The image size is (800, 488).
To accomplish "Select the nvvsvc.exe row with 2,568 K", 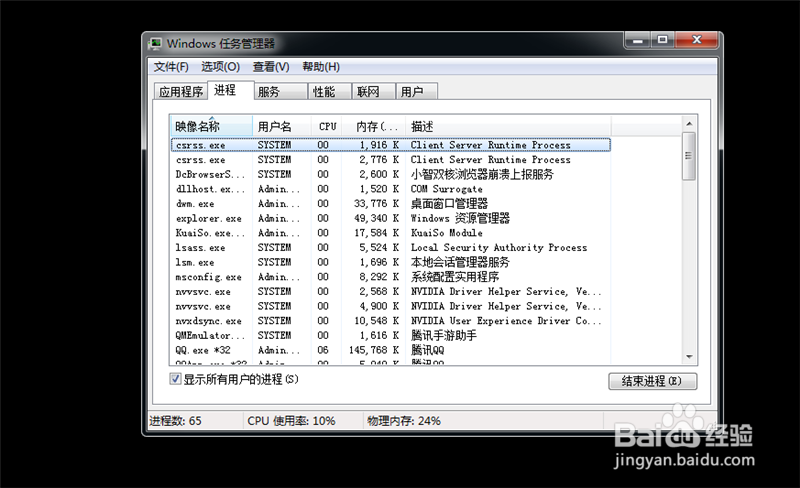I will 390,291.
